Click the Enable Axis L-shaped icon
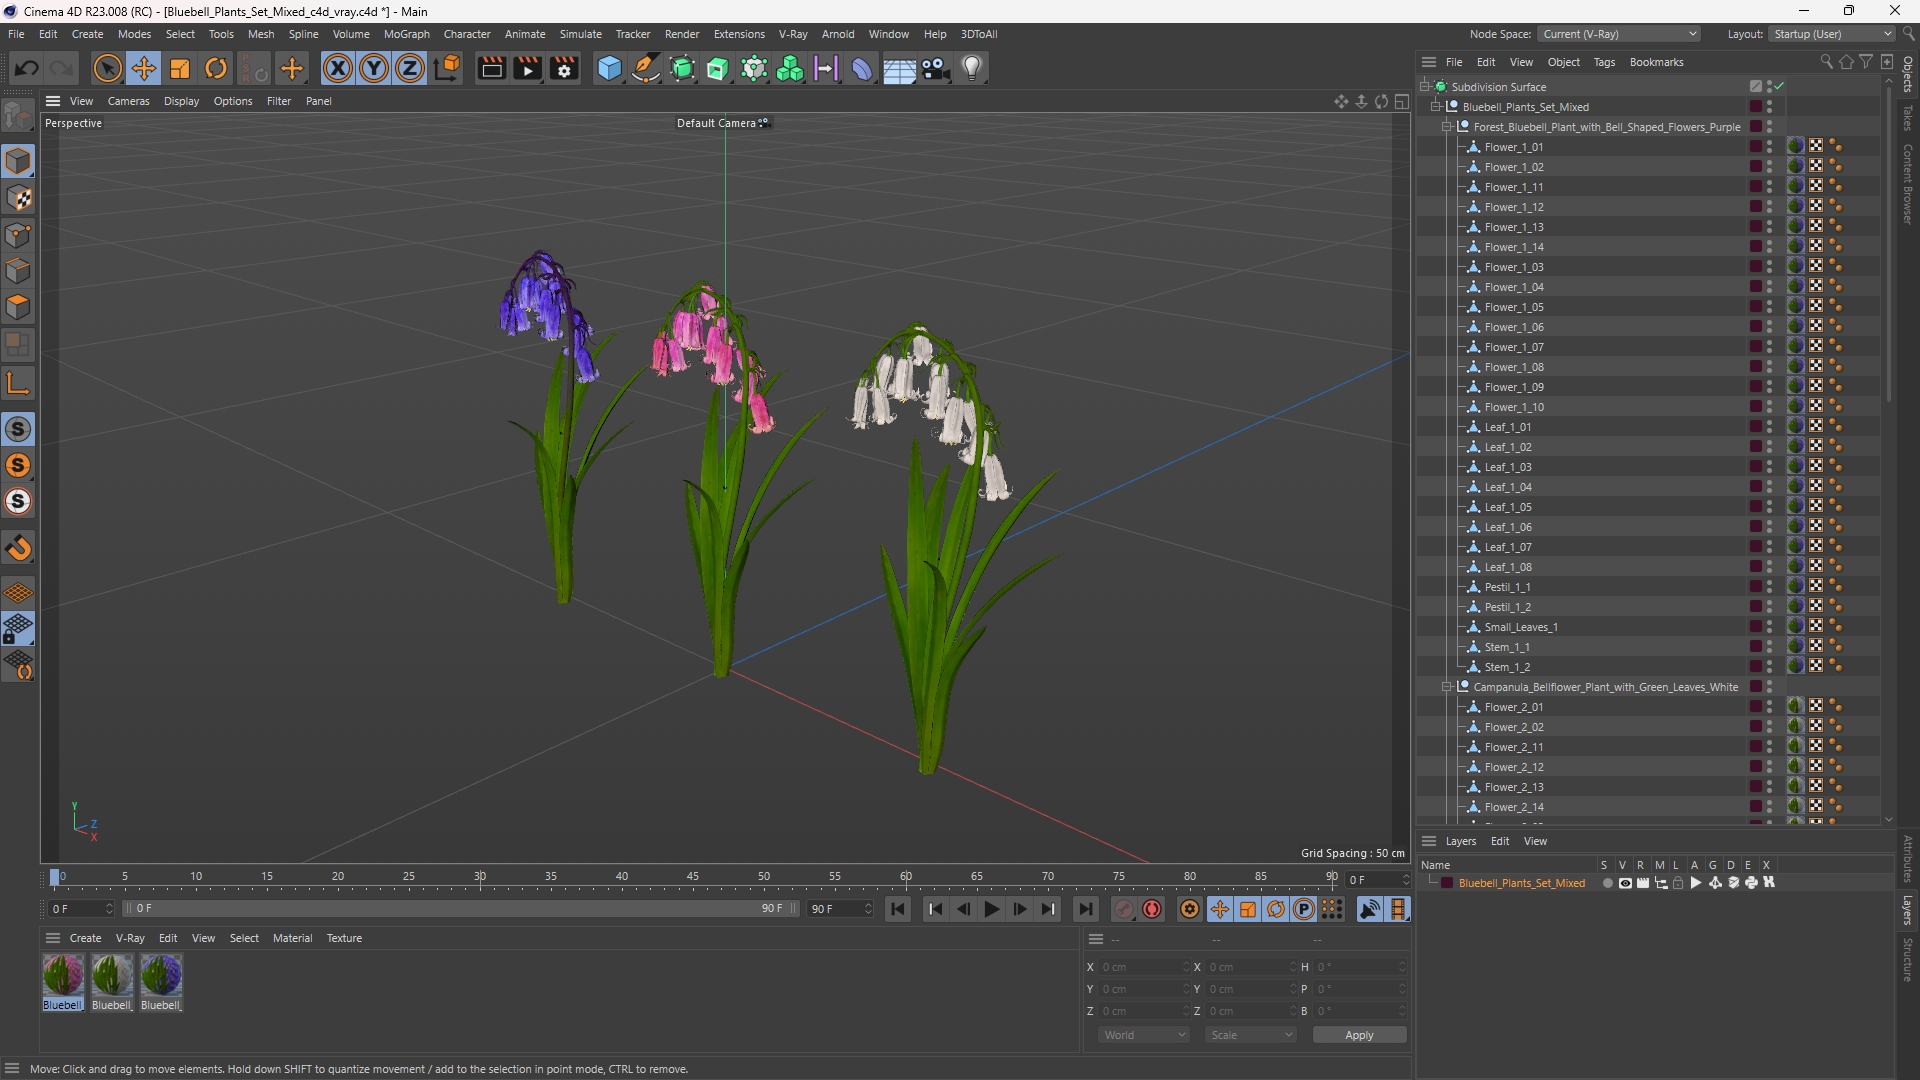Viewport: 1920px width, 1080px height. pyautogui.click(x=18, y=383)
